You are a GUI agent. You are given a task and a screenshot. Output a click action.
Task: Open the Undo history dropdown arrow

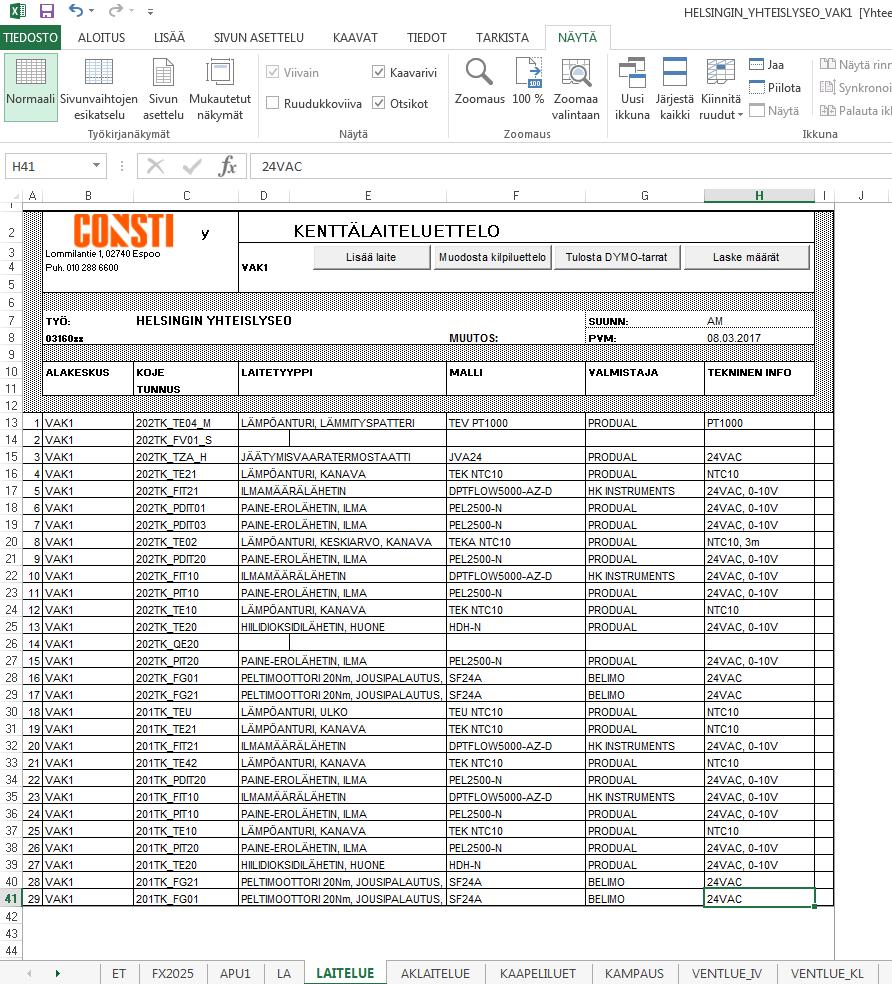(92, 11)
